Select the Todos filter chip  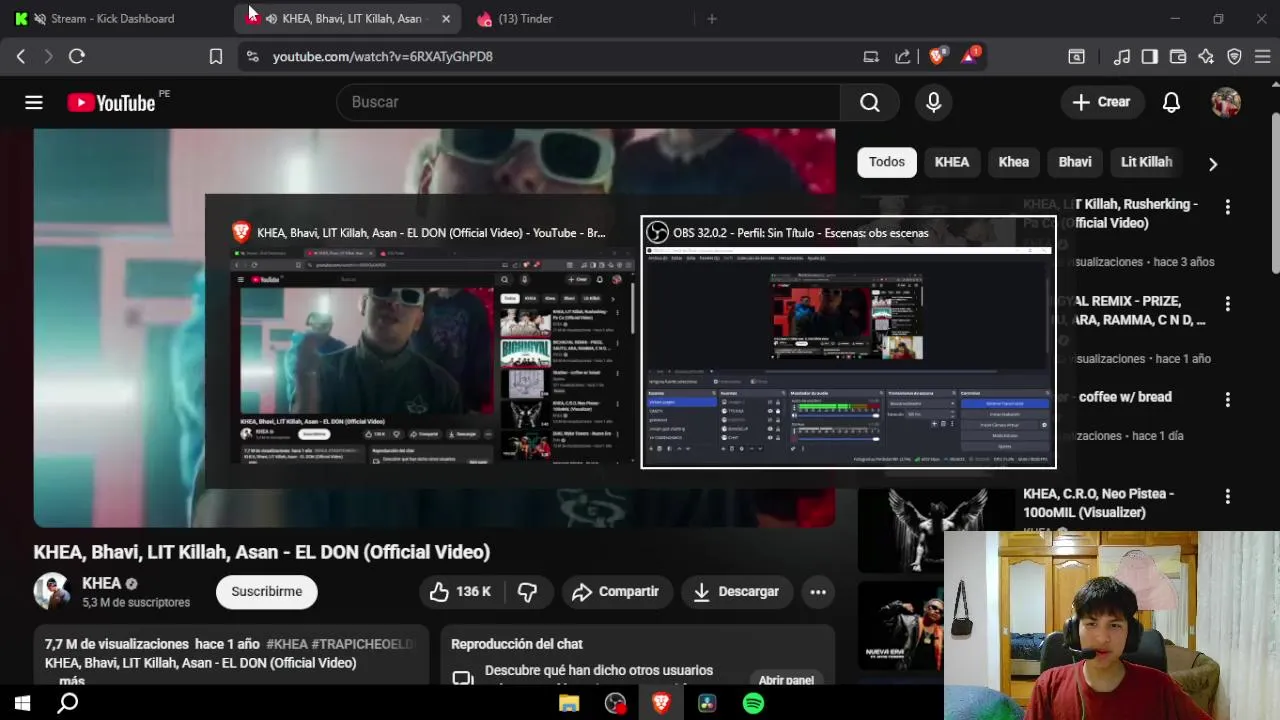(x=887, y=162)
